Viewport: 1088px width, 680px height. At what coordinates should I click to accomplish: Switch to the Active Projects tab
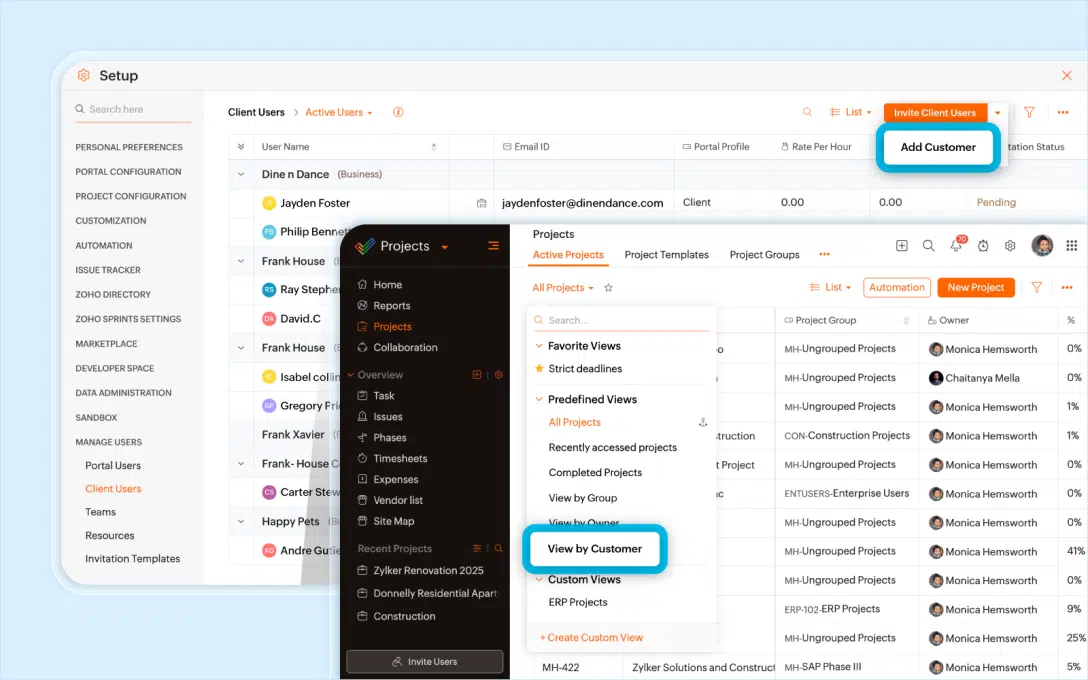[568, 255]
